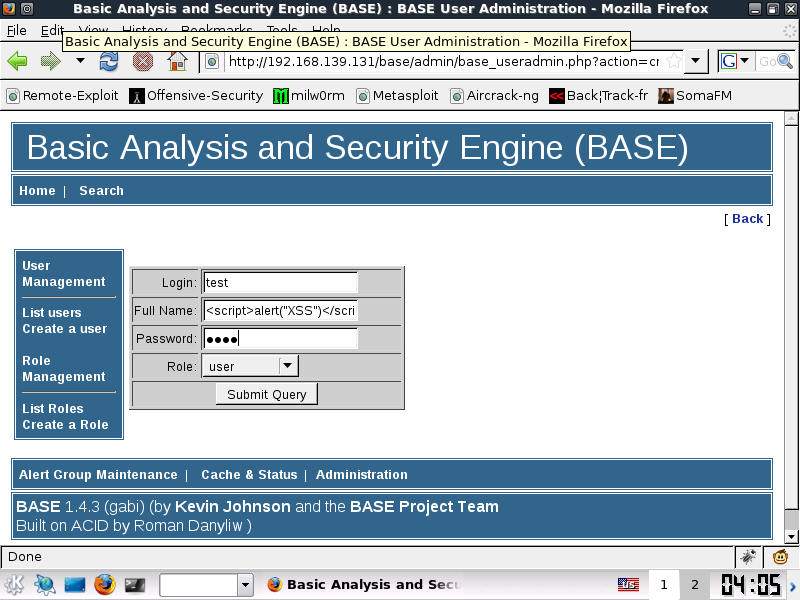Open the Edit menu
Viewport: 800px width, 600px height.
pos(52,31)
